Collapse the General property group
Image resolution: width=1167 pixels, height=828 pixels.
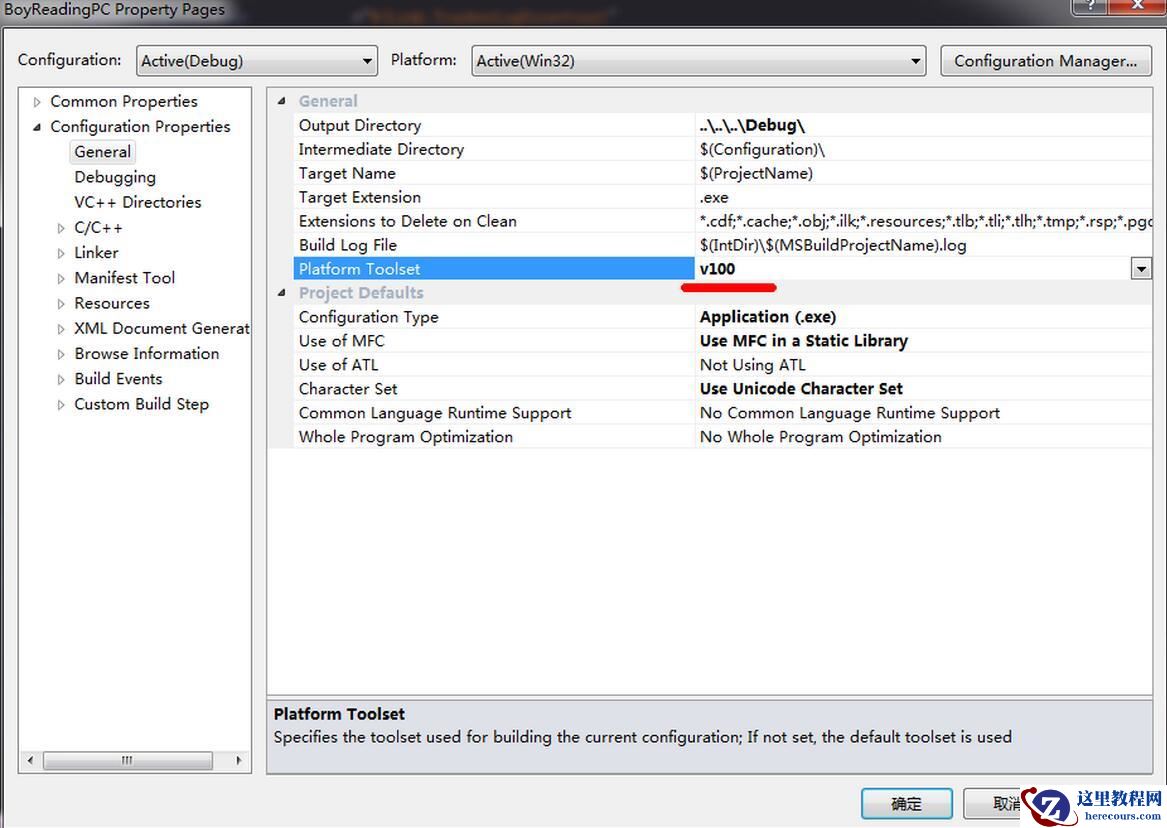pos(281,101)
